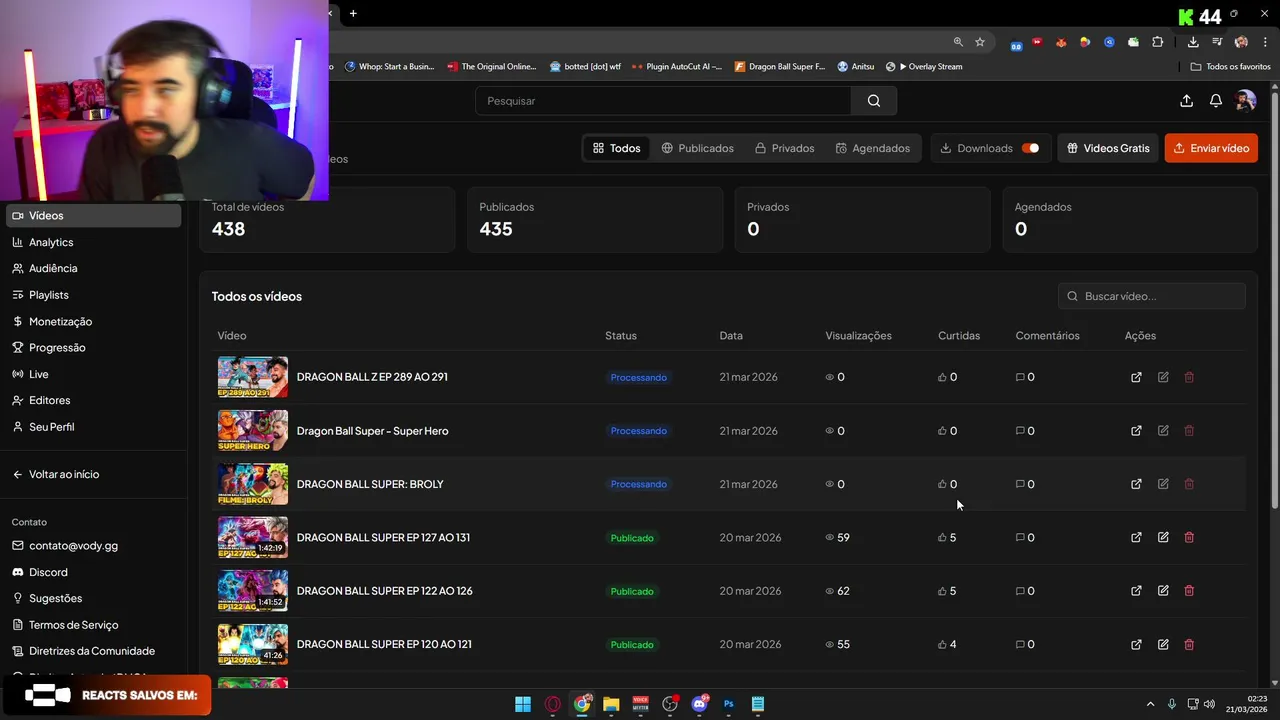Select the Agendados filter tab
1280x720 pixels.
pyautogui.click(x=873, y=148)
